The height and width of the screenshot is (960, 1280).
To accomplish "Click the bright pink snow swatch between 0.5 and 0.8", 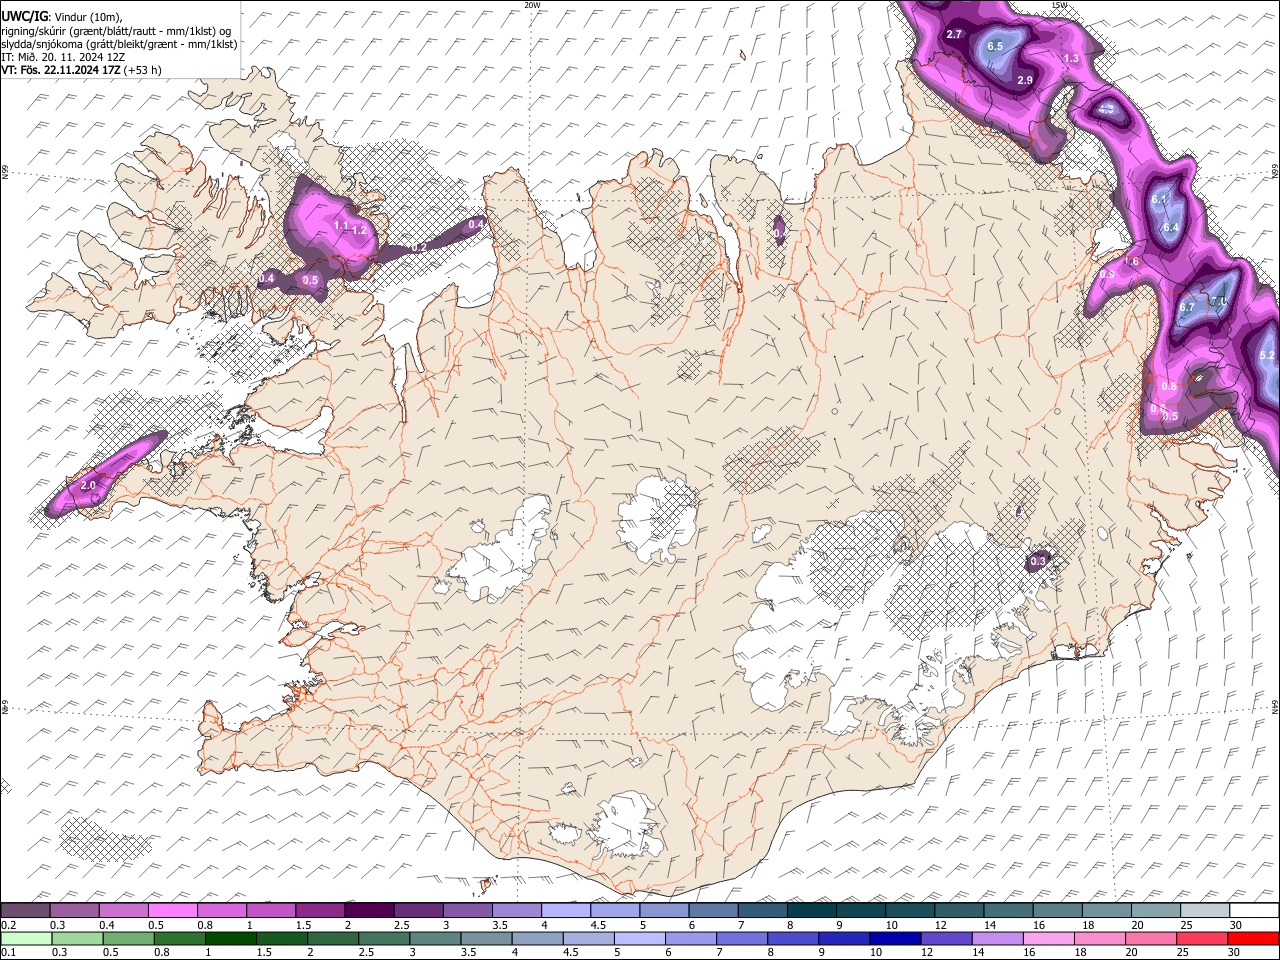I will pyautogui.click(x=172, y=911).
